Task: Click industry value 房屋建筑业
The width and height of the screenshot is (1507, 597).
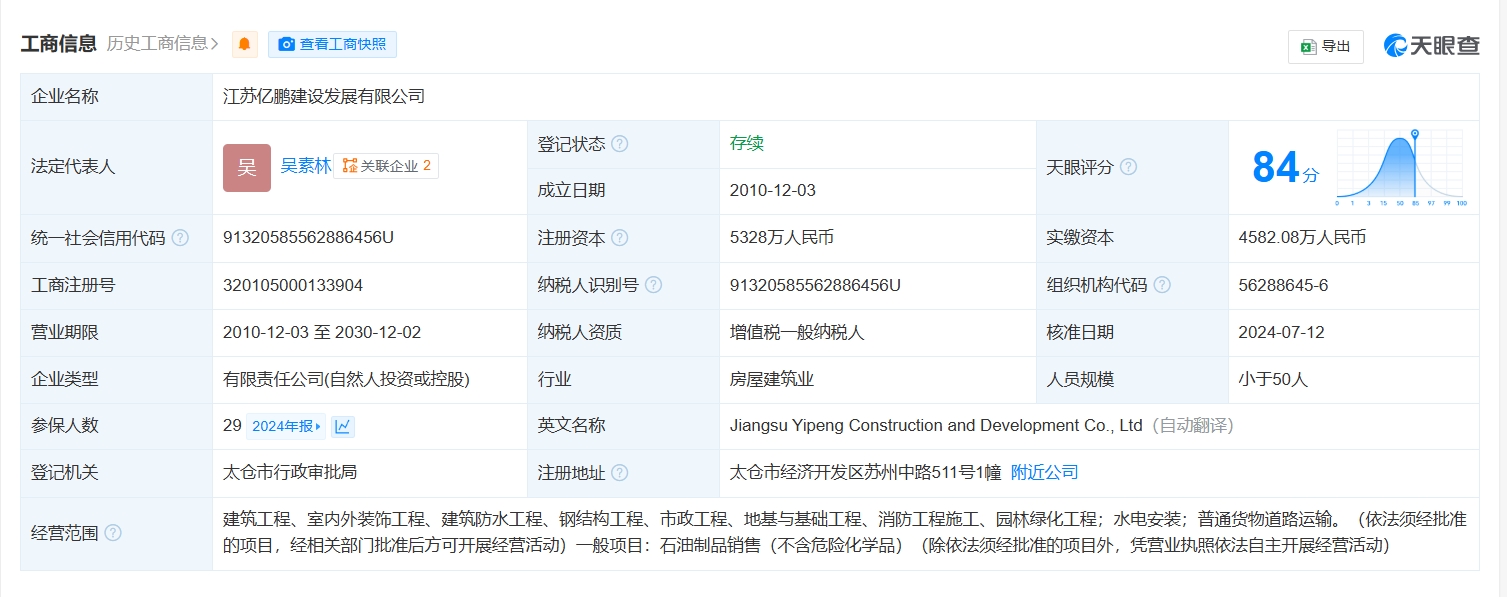Action: [x=772, y=379]
